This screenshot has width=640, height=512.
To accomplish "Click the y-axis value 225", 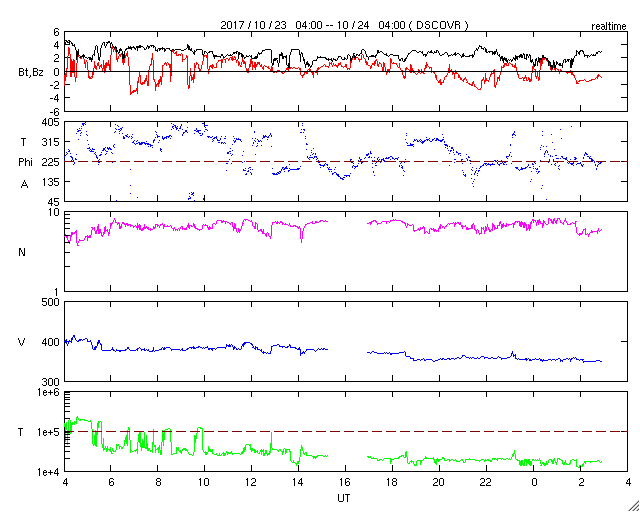I will [51, 162].
